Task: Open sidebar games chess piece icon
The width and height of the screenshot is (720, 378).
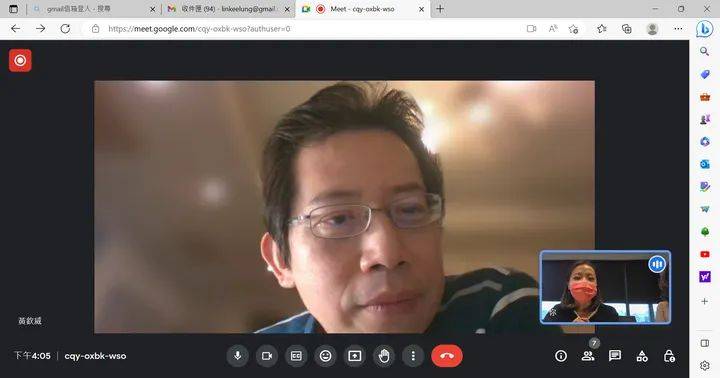Action: pyautogui.click(x=704, y=119)
